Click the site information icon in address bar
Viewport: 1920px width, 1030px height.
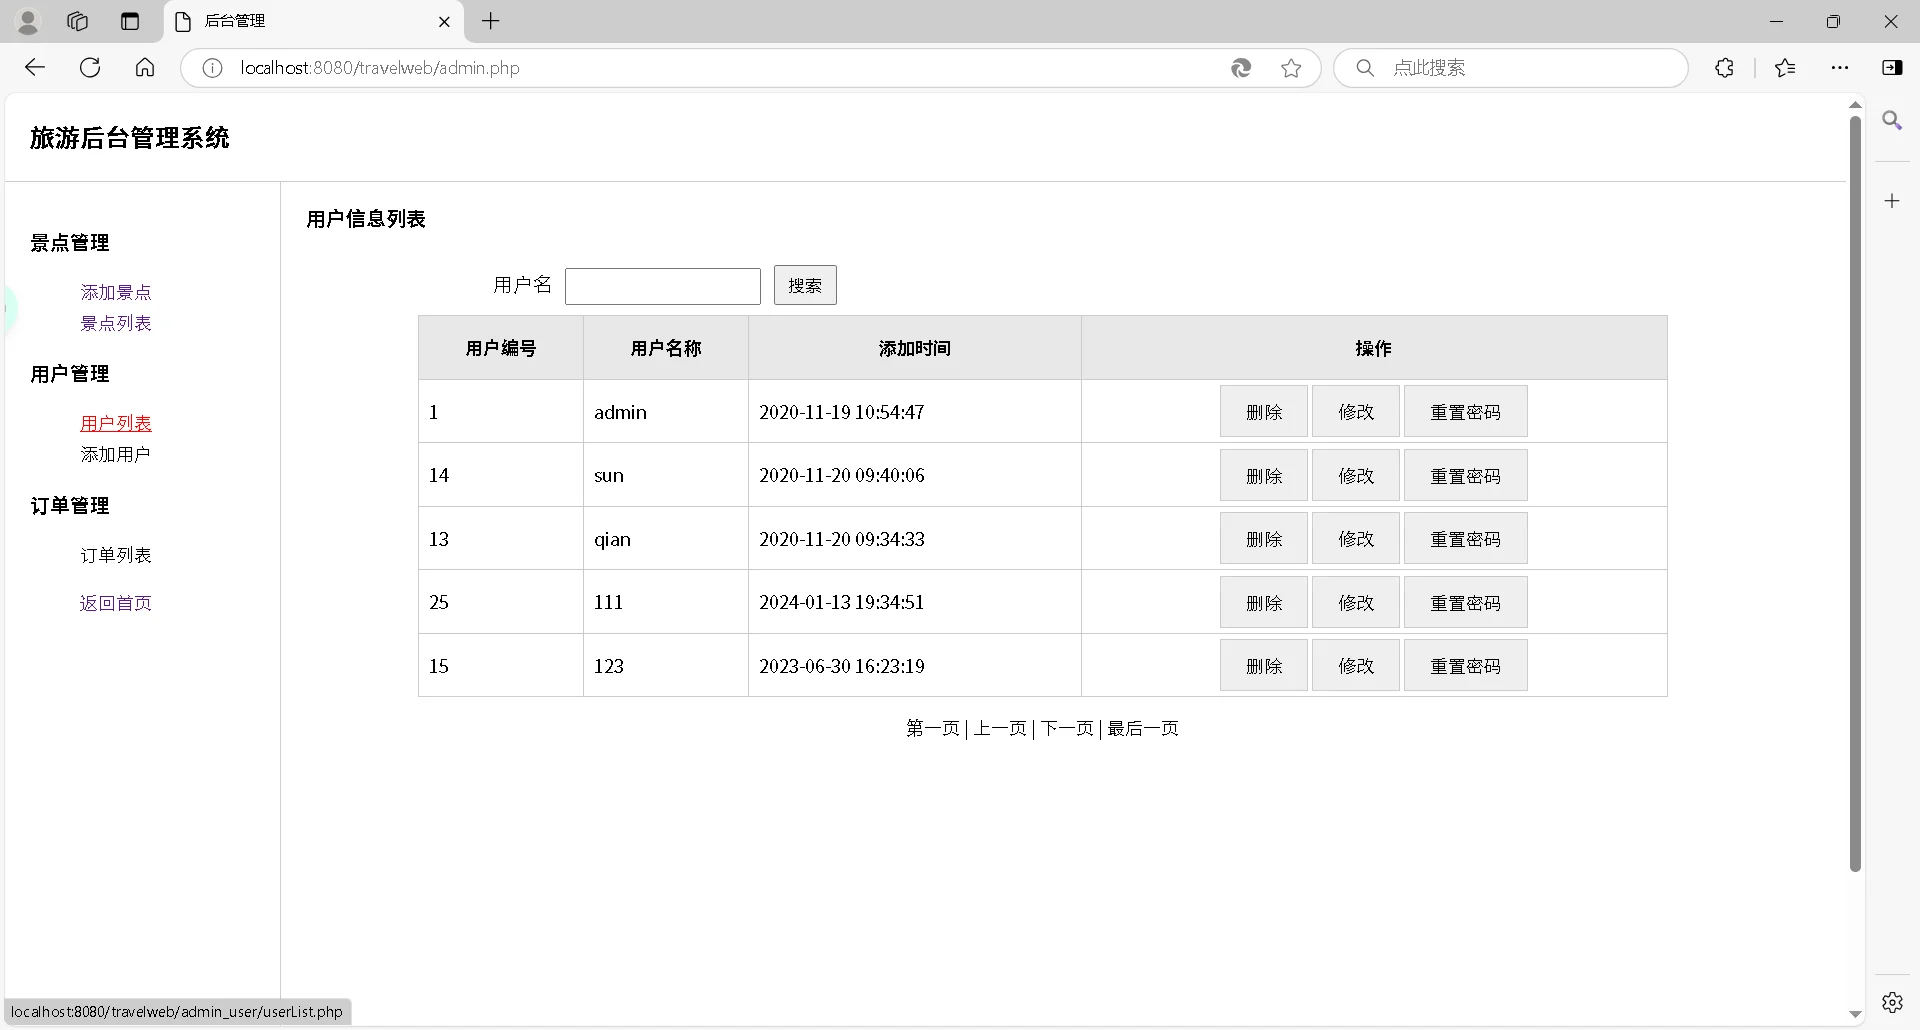pyautogui.click(x=210, y=67)
